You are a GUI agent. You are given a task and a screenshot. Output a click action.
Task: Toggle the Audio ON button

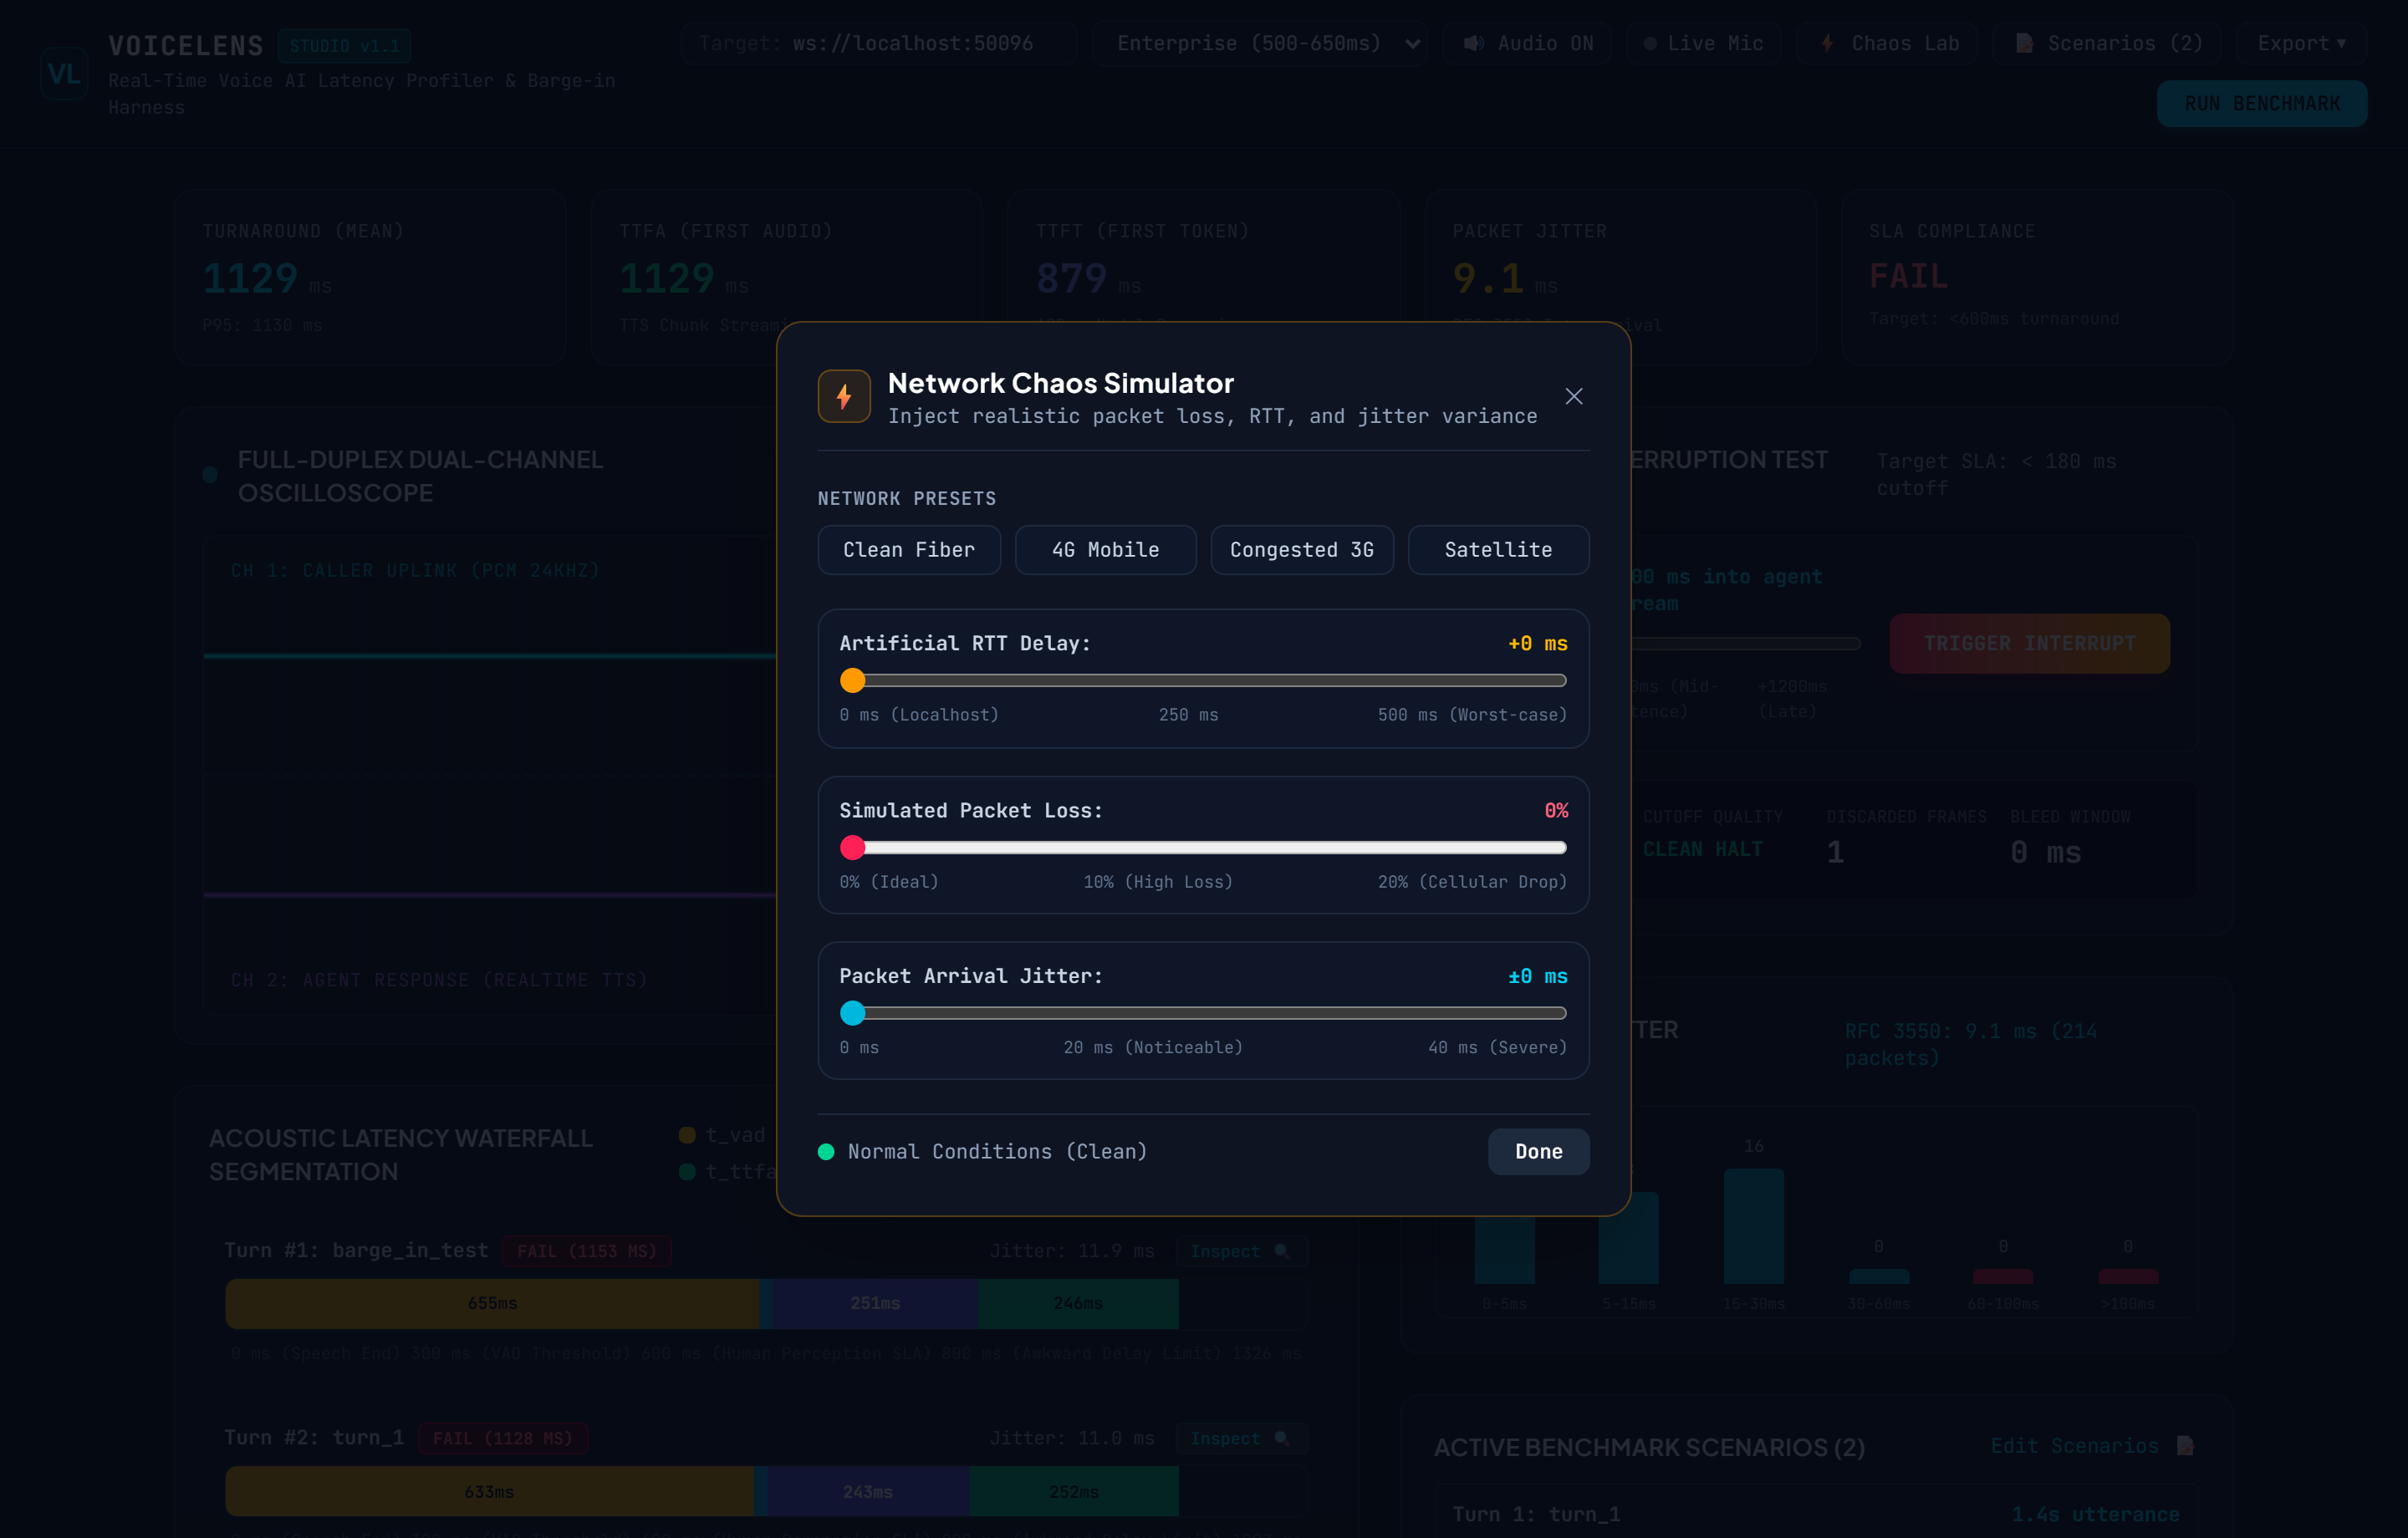(x=1527, y=43)
